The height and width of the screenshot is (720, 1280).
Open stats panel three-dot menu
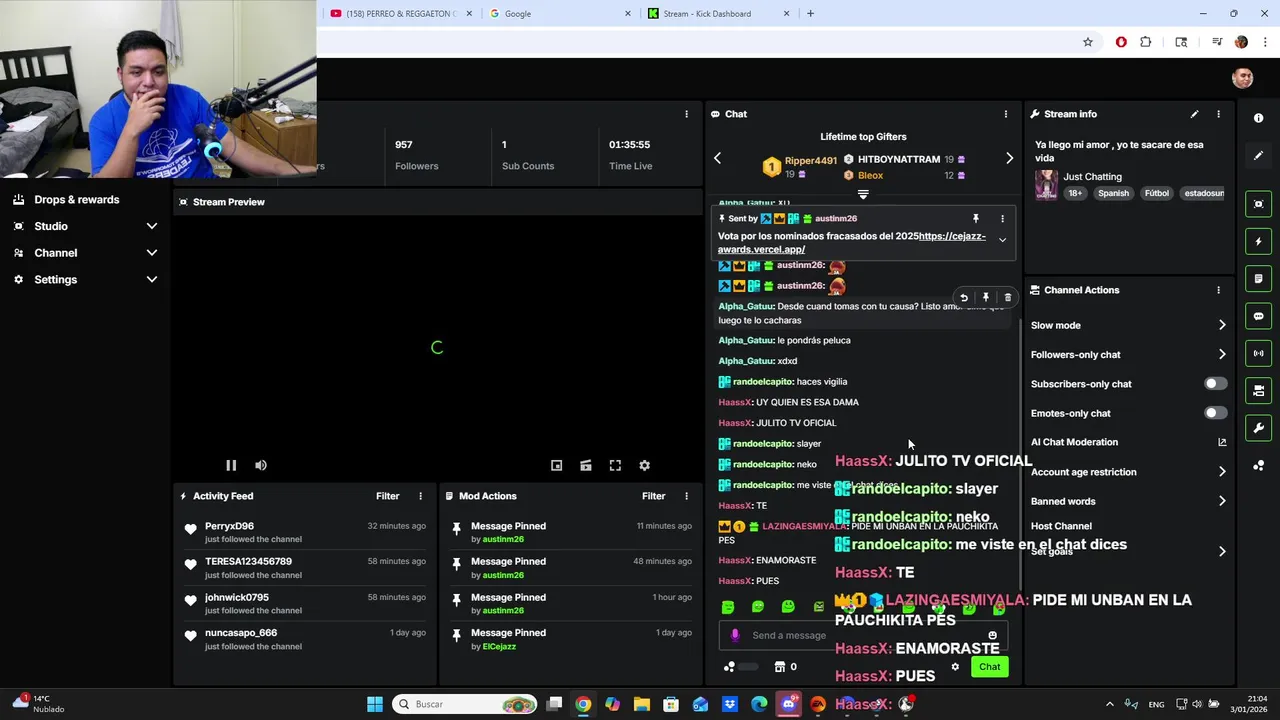686,114
